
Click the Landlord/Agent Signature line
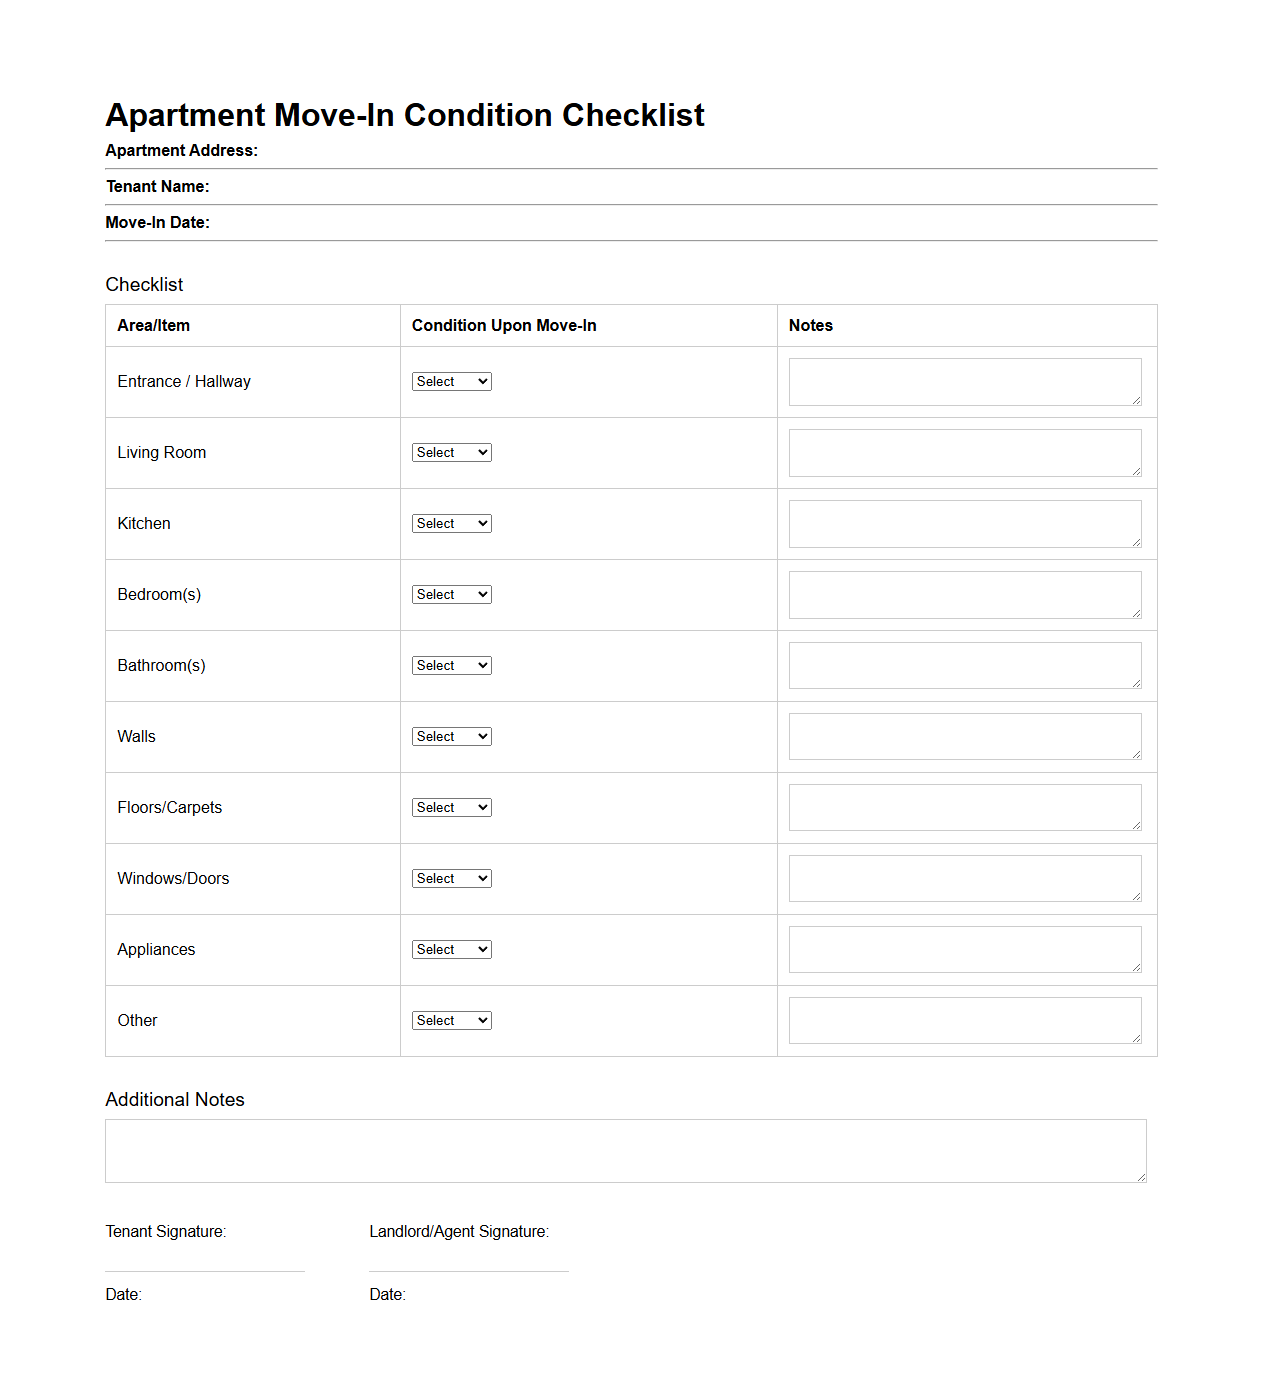[468, 1269]
